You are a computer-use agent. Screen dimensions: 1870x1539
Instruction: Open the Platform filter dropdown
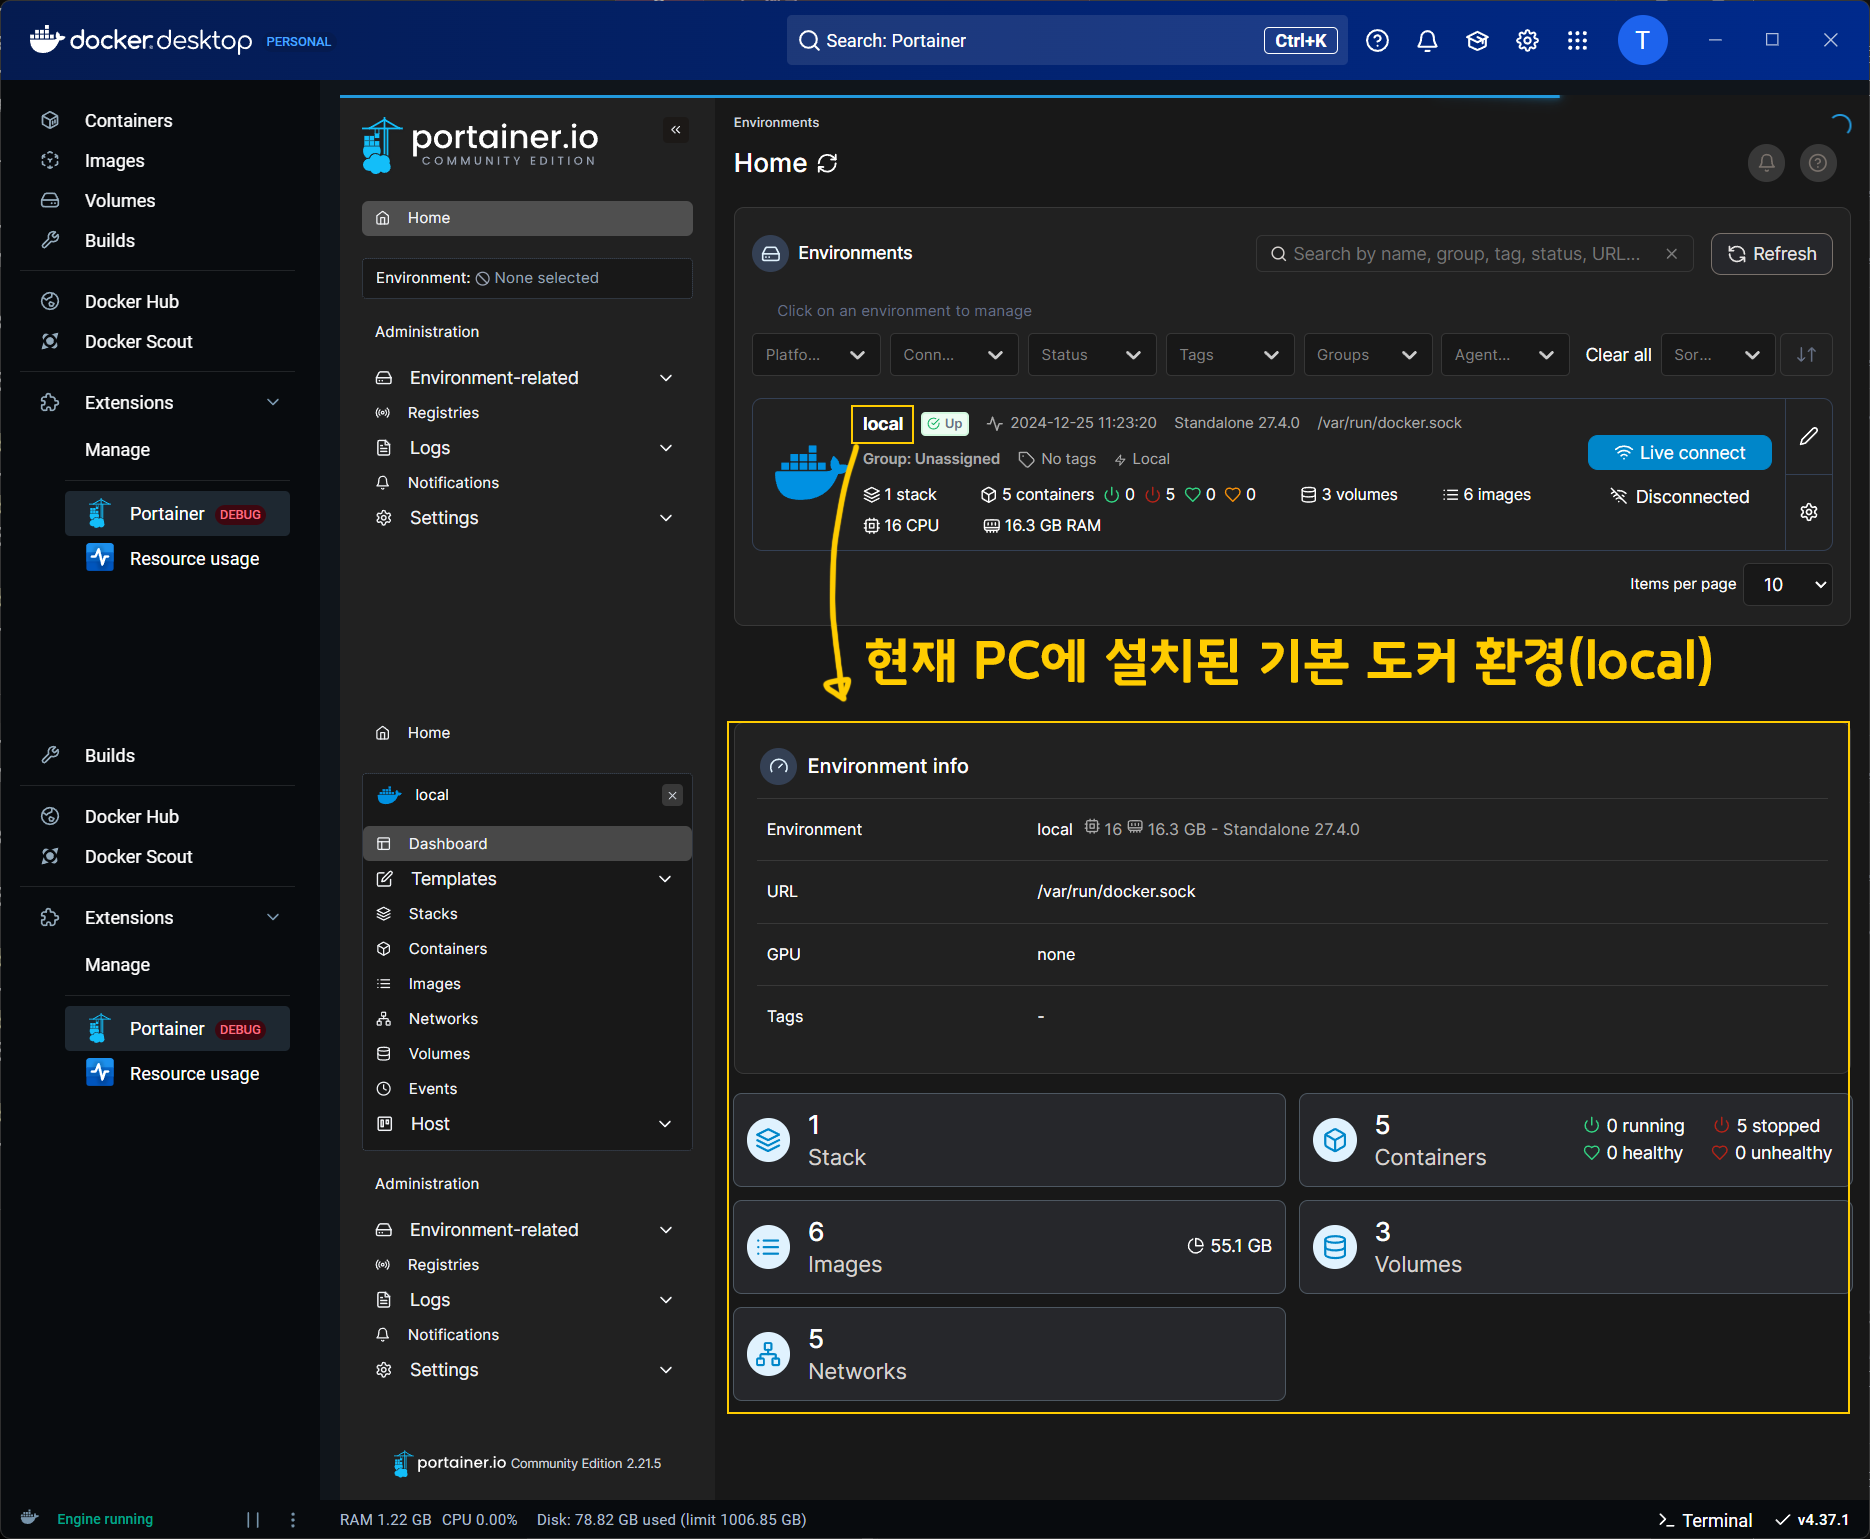(x=816, y=355)
